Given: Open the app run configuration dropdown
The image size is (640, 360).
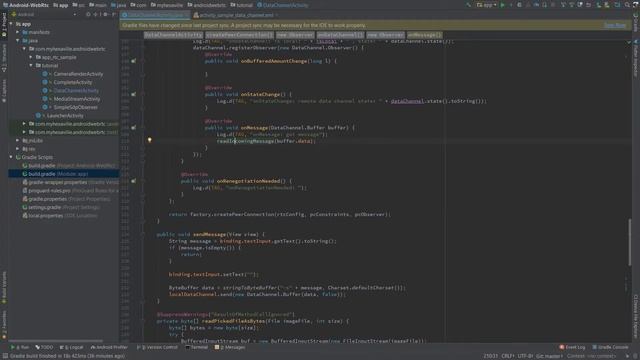Looking at the screenshot, I should click(x=487, y=5).
